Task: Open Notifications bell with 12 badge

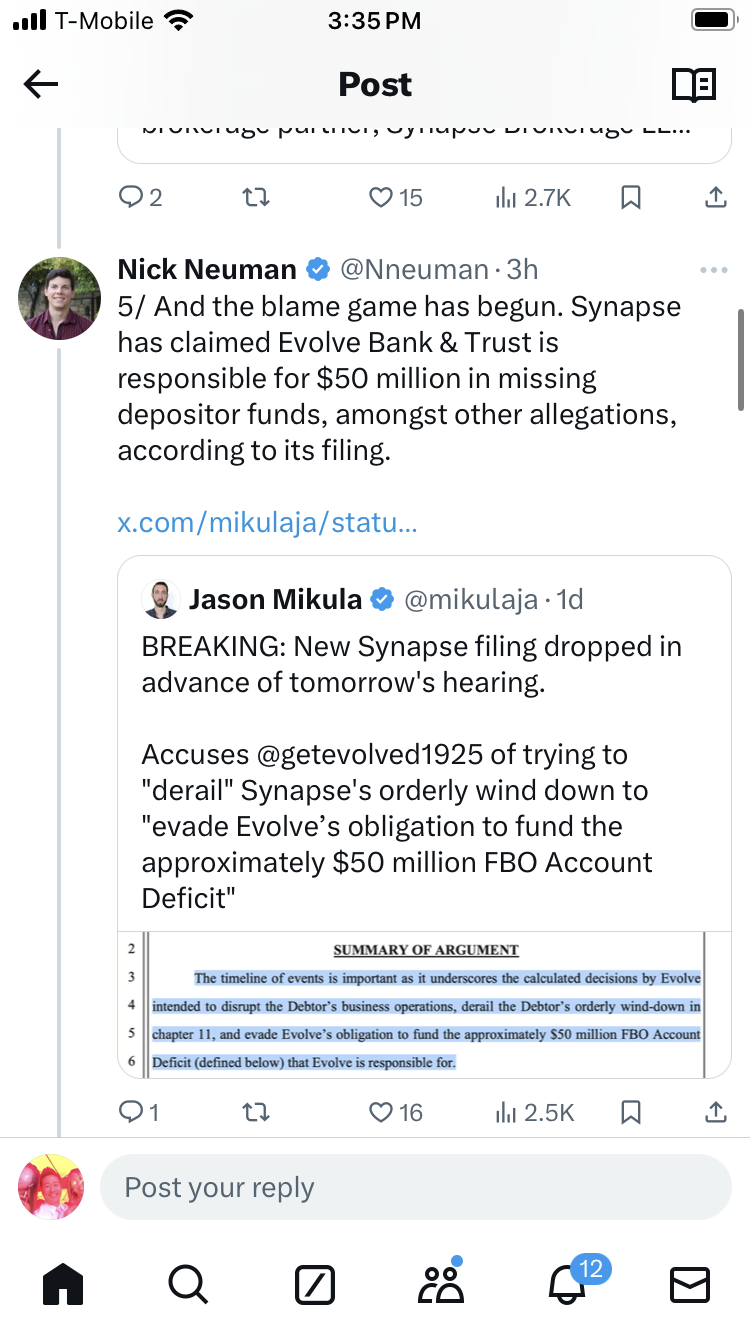Action: coord(568,1284)
